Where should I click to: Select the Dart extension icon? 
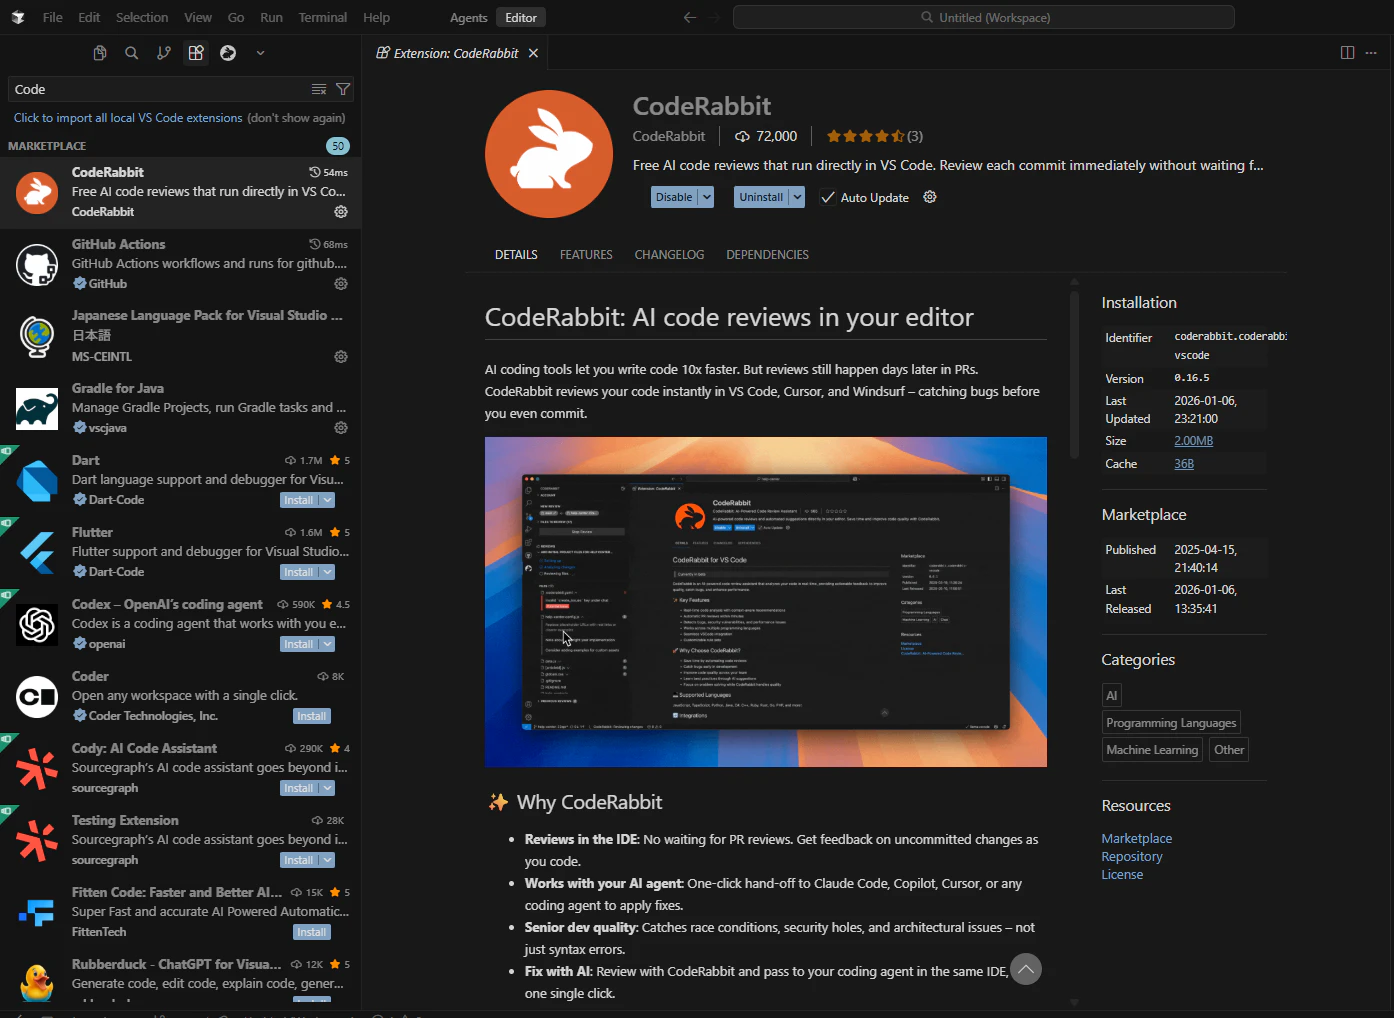tap(37, 480)
